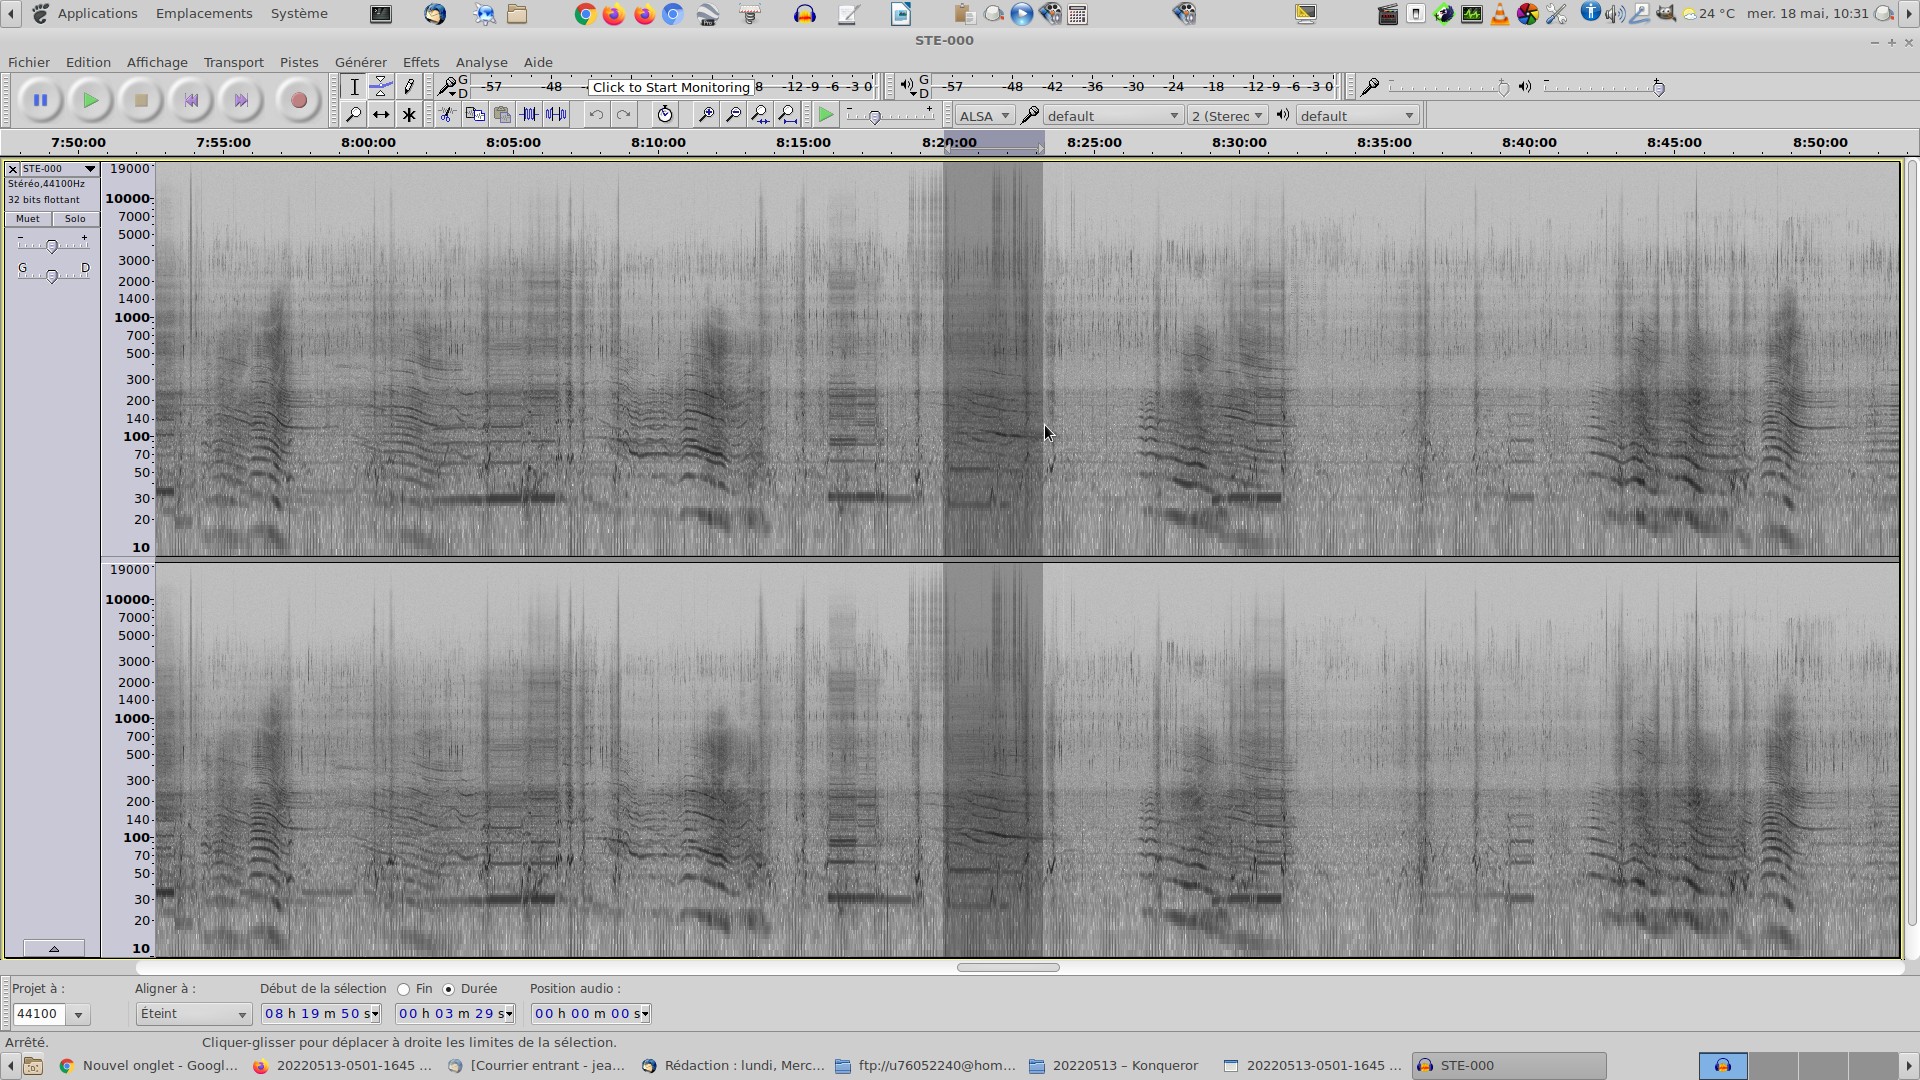
Task: Click the Trim audio icon
Action: (529, 115)
